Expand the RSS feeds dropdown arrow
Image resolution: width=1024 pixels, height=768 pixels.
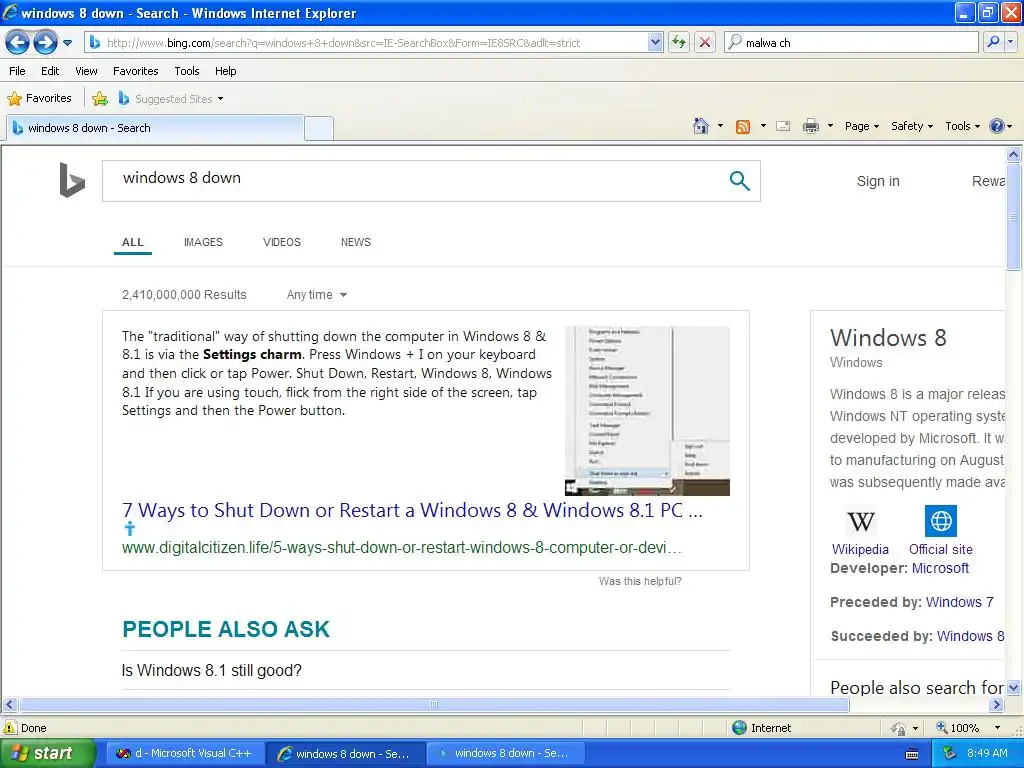[763, 126]
